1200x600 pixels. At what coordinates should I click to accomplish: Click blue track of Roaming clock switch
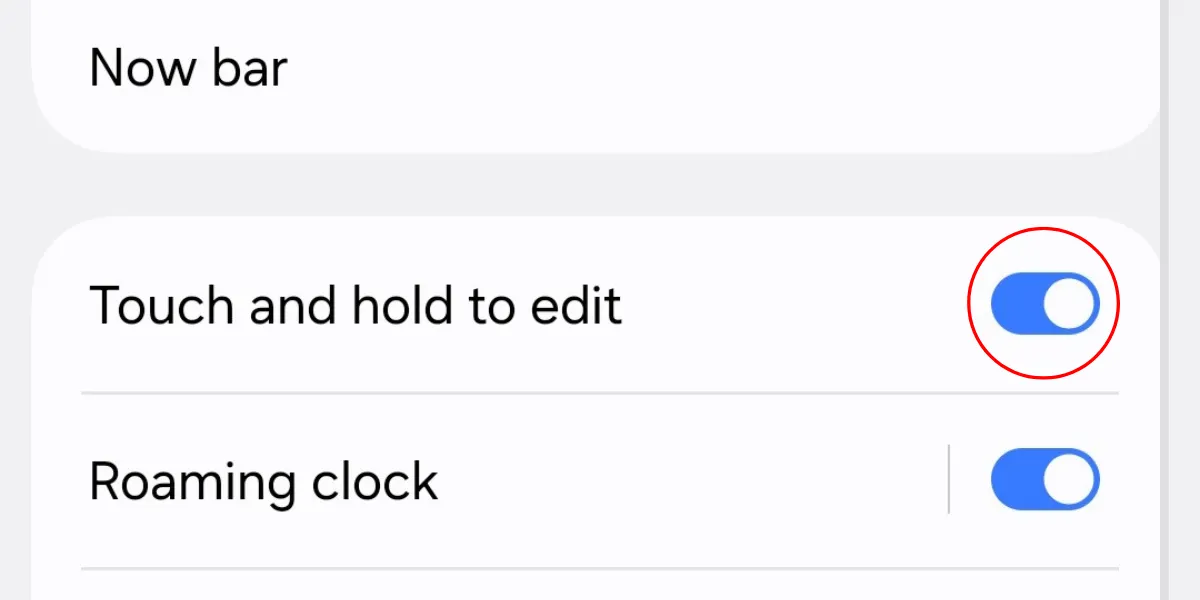(x=1012, y=480)
